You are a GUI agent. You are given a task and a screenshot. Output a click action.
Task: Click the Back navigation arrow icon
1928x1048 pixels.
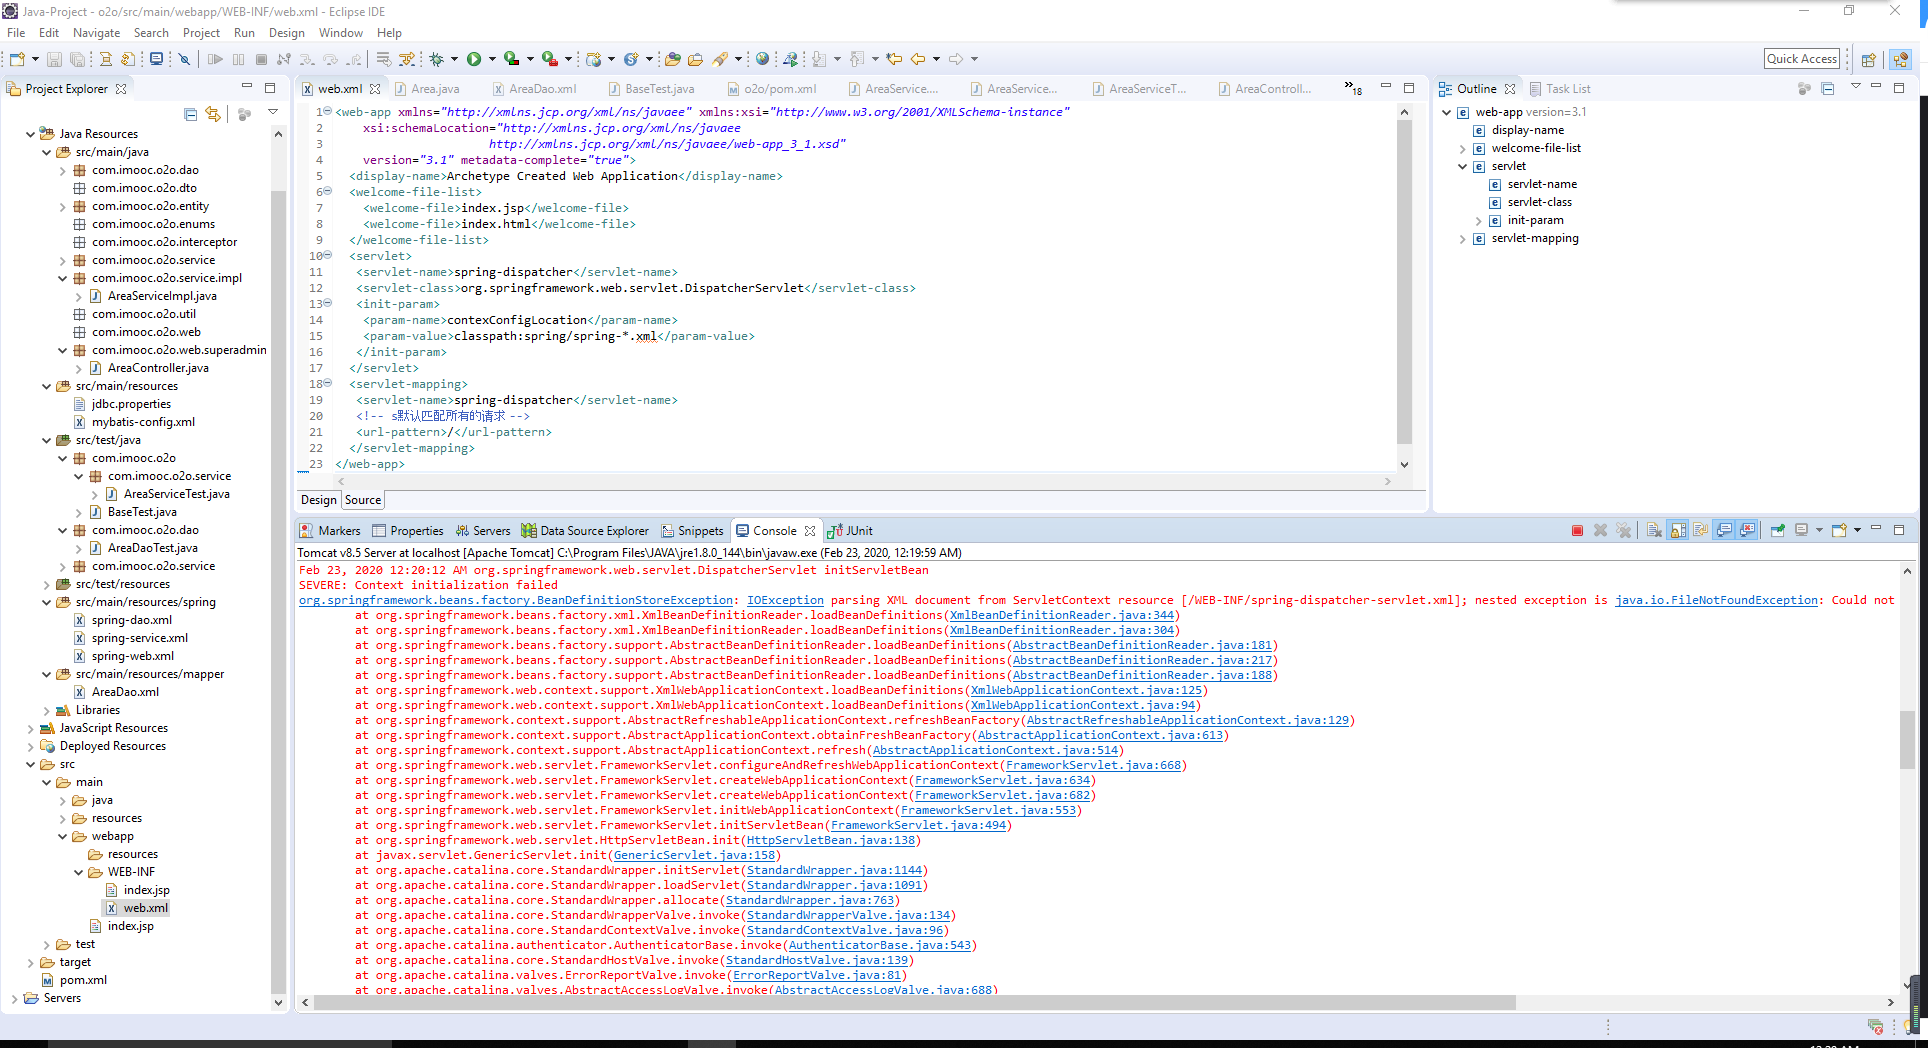point(917,59)
